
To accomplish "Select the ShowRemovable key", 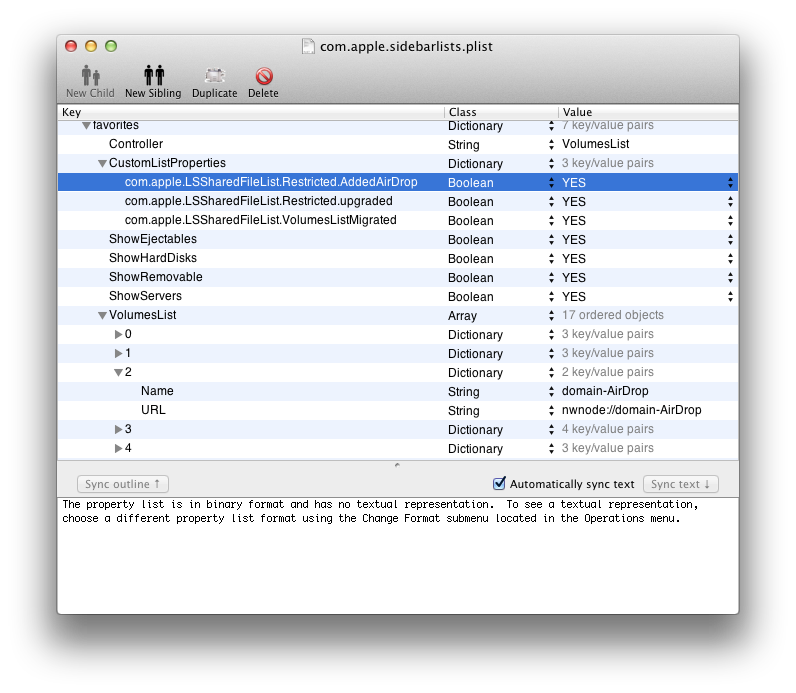I will point(155,277).
